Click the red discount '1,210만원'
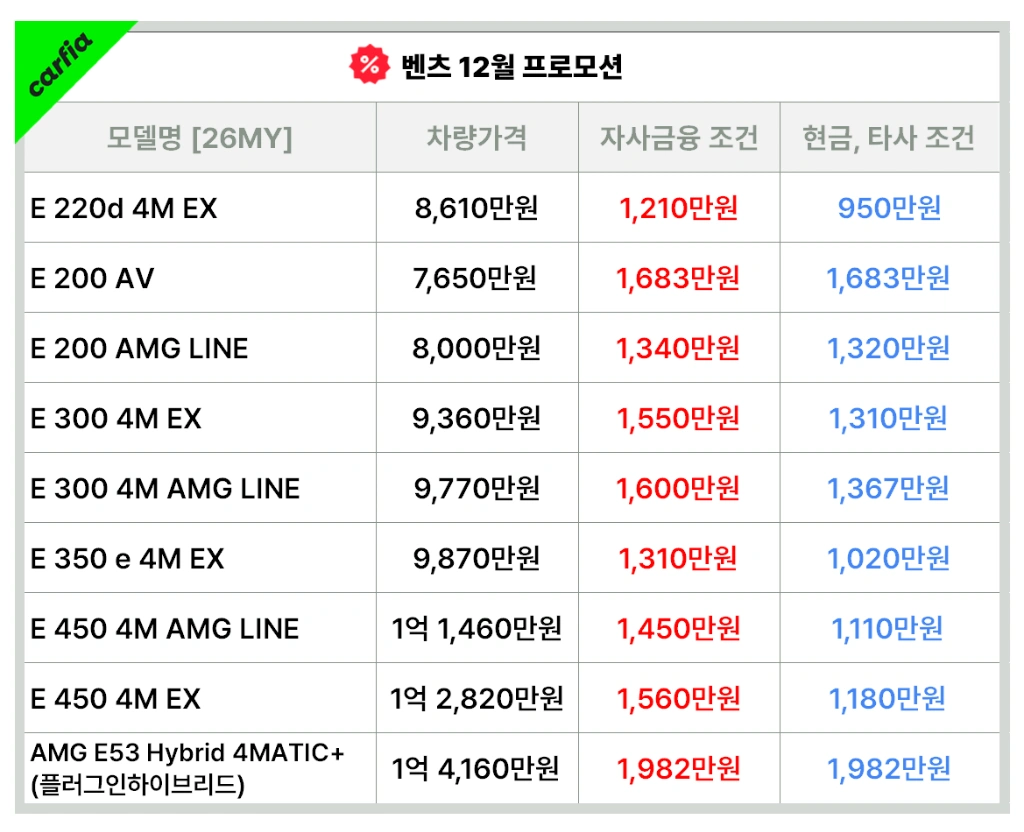 click(x=679, y=208)
